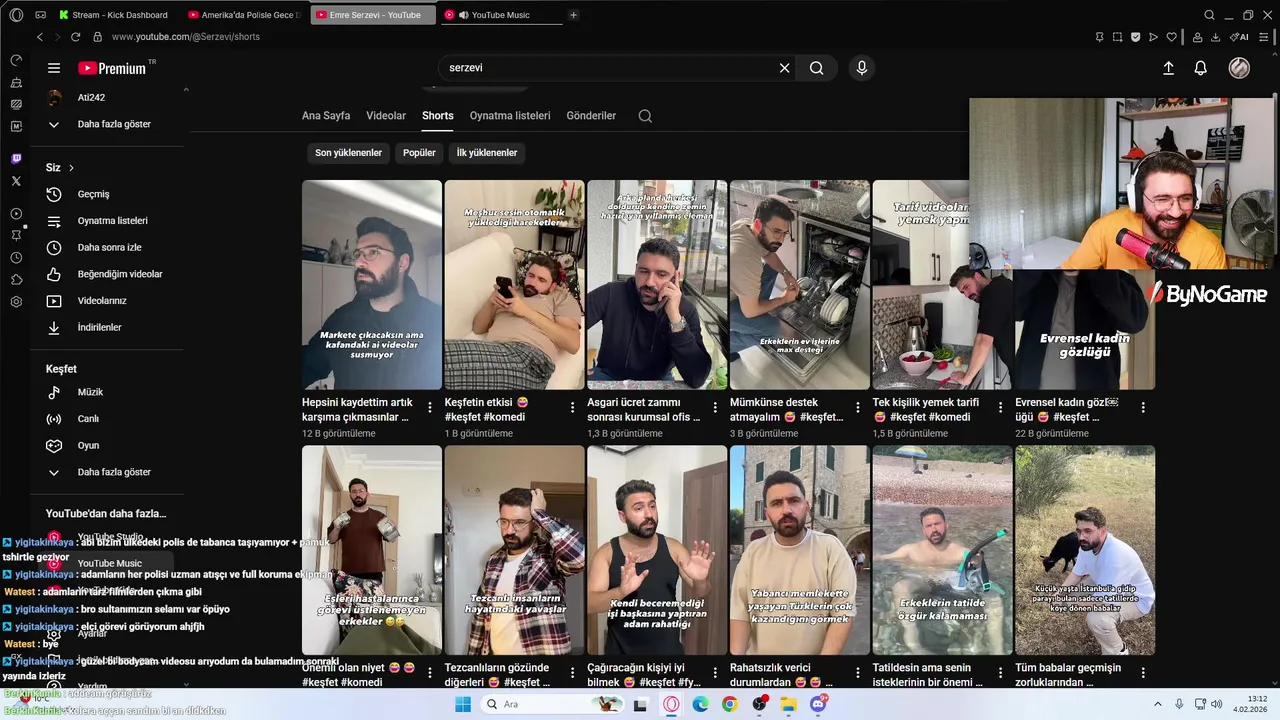Image resolution: width=1280 pixels, height=720 pixels.
Task: Open the Create upload icon
Action: [x=1168, y=68]
